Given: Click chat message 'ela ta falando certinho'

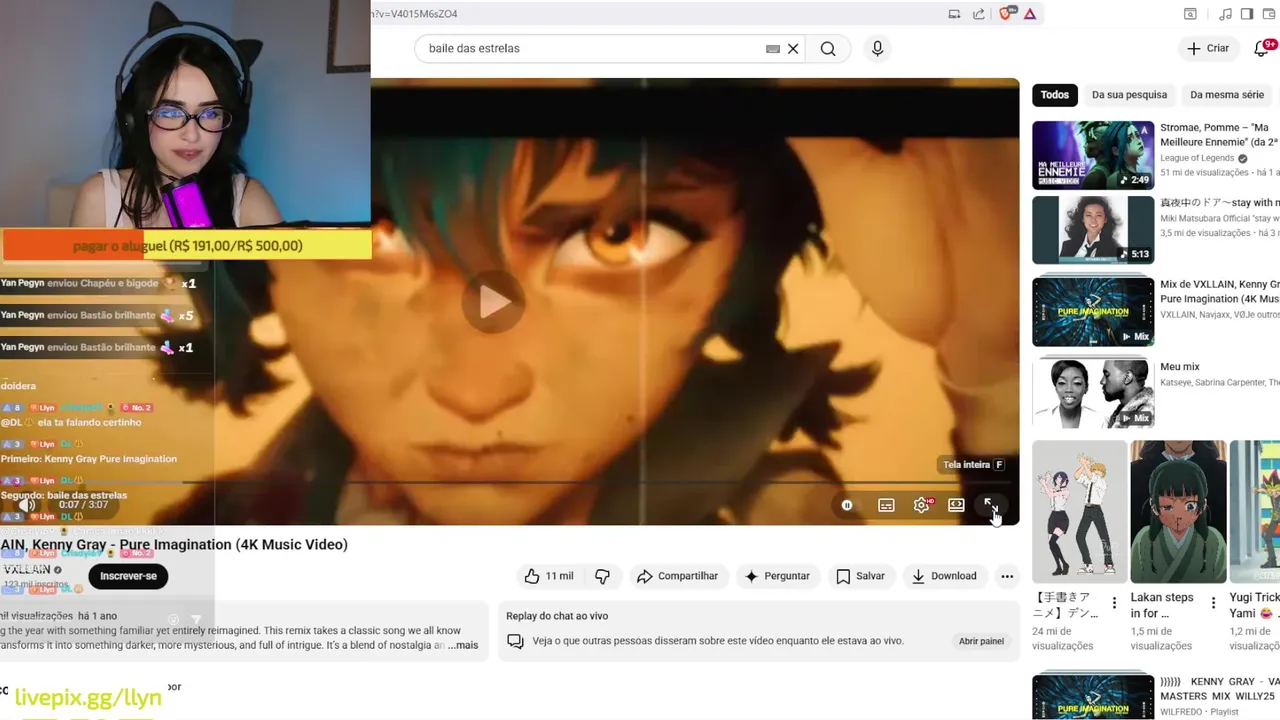Looking at the screenshot, I should [x=89, y=422].
